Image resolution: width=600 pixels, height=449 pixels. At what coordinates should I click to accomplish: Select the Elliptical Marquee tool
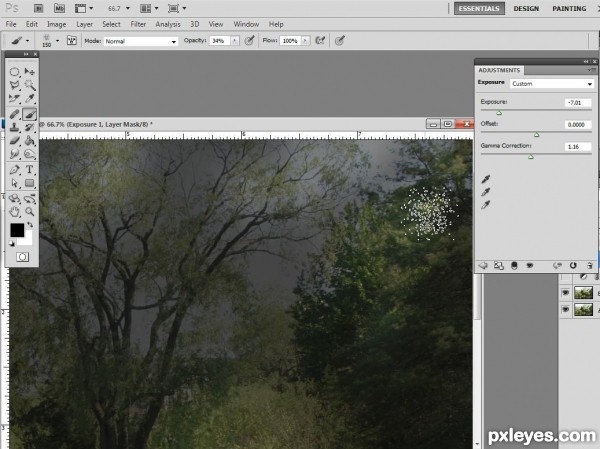[15, 72]
